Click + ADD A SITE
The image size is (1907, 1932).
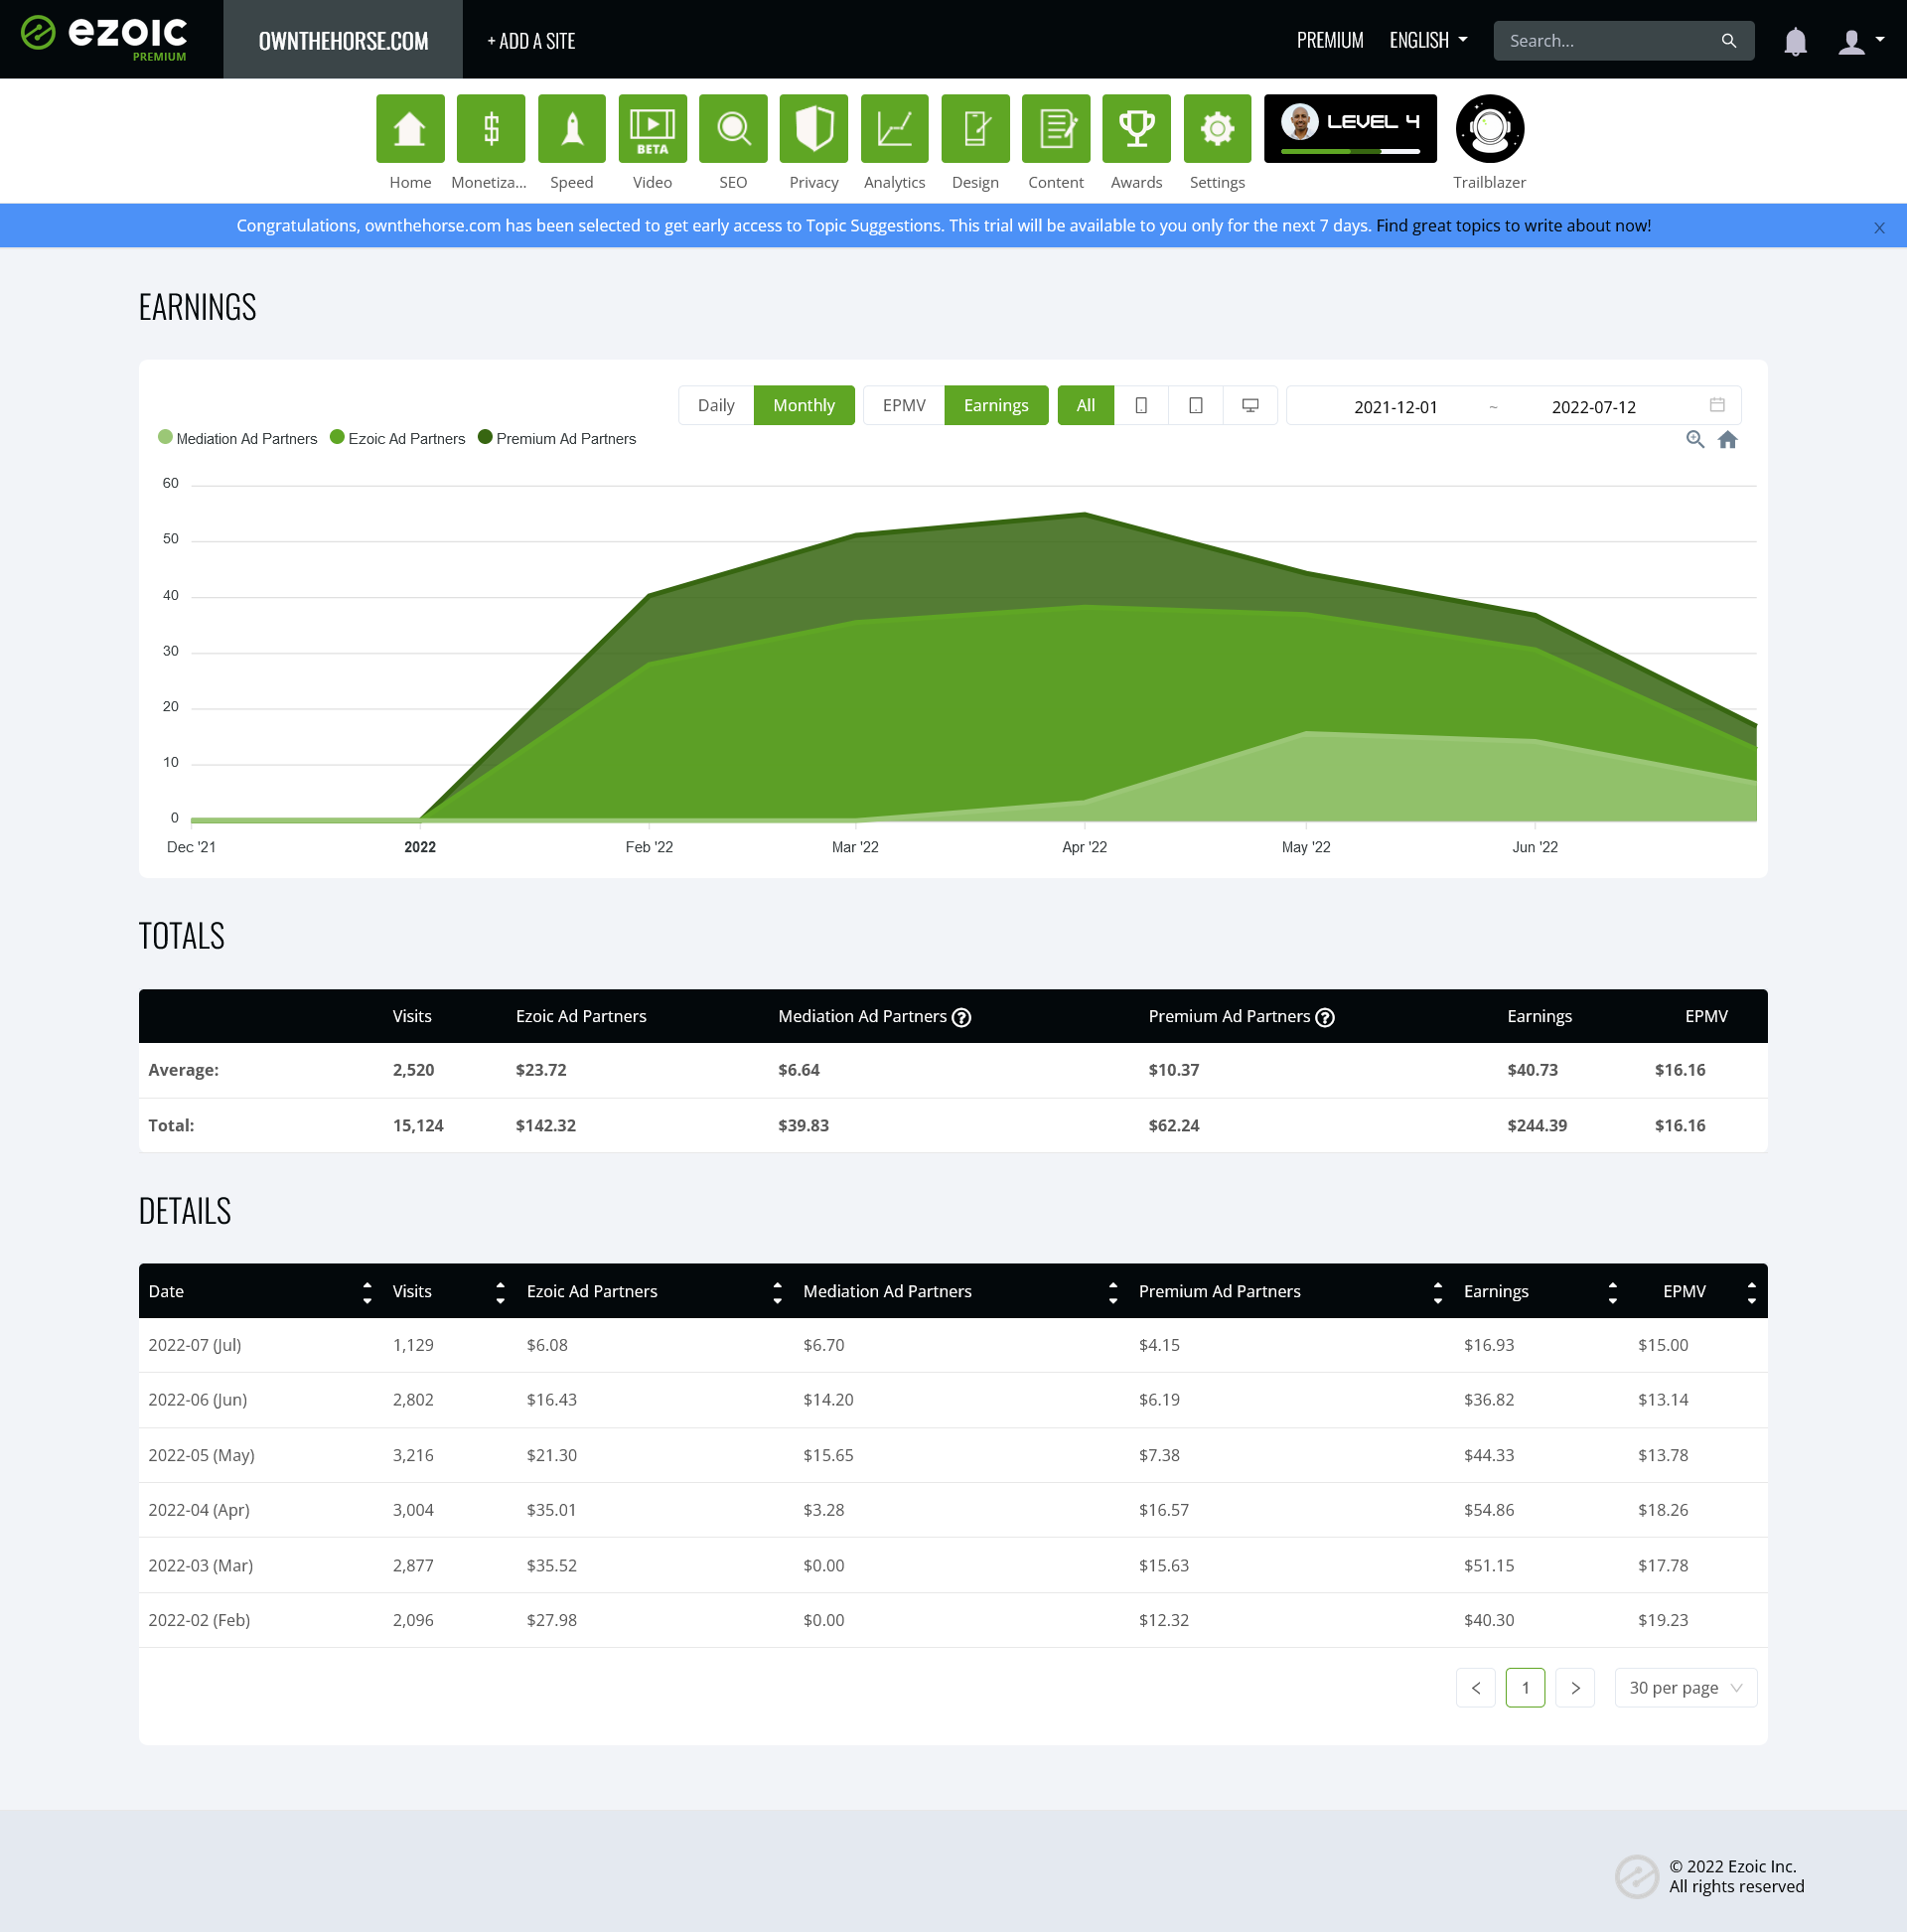pos(531,41)
